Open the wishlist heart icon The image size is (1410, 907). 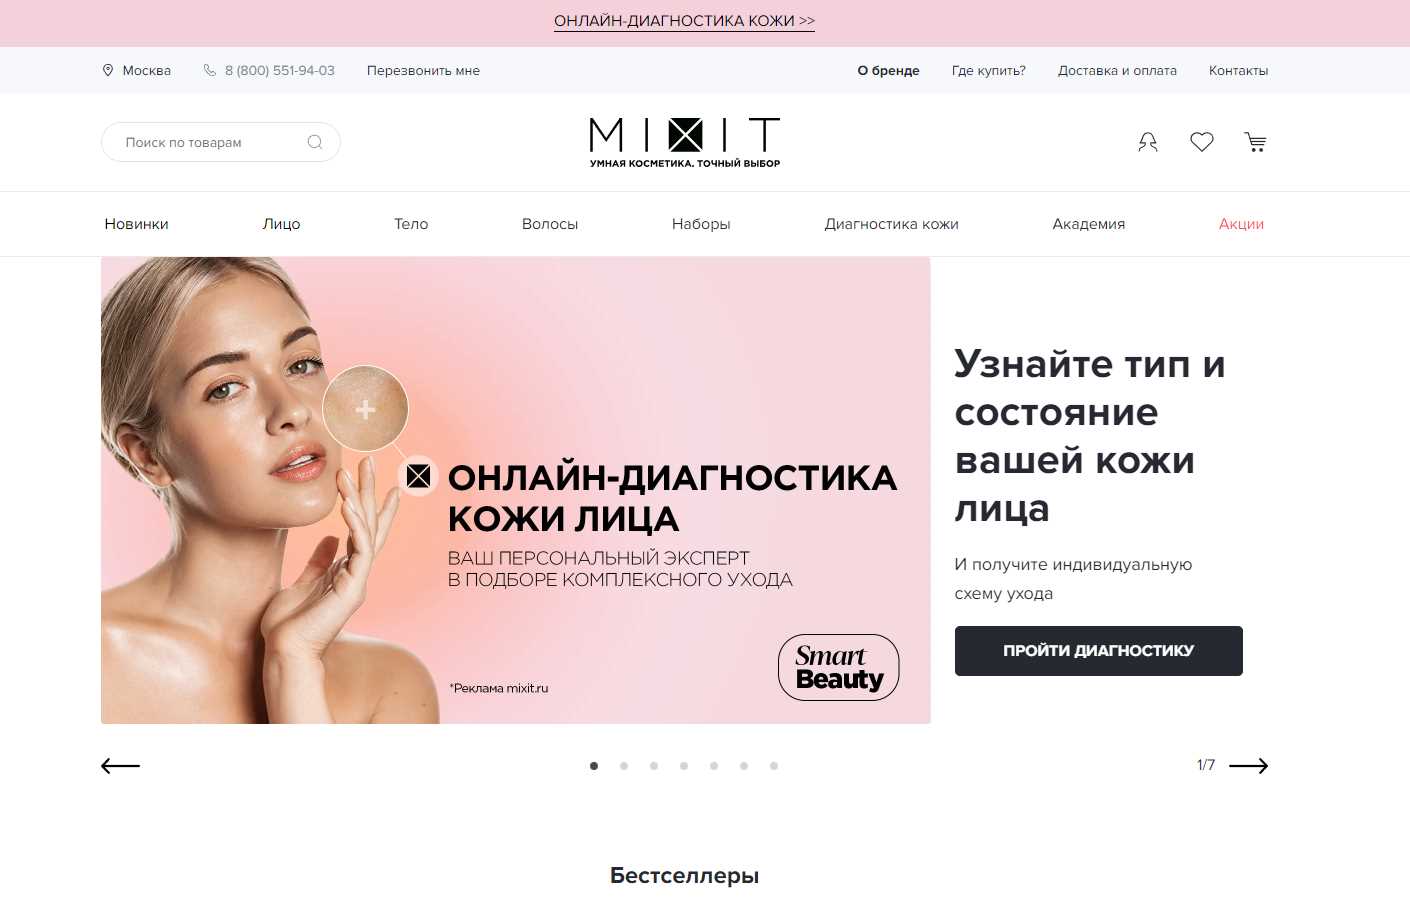1202,142
